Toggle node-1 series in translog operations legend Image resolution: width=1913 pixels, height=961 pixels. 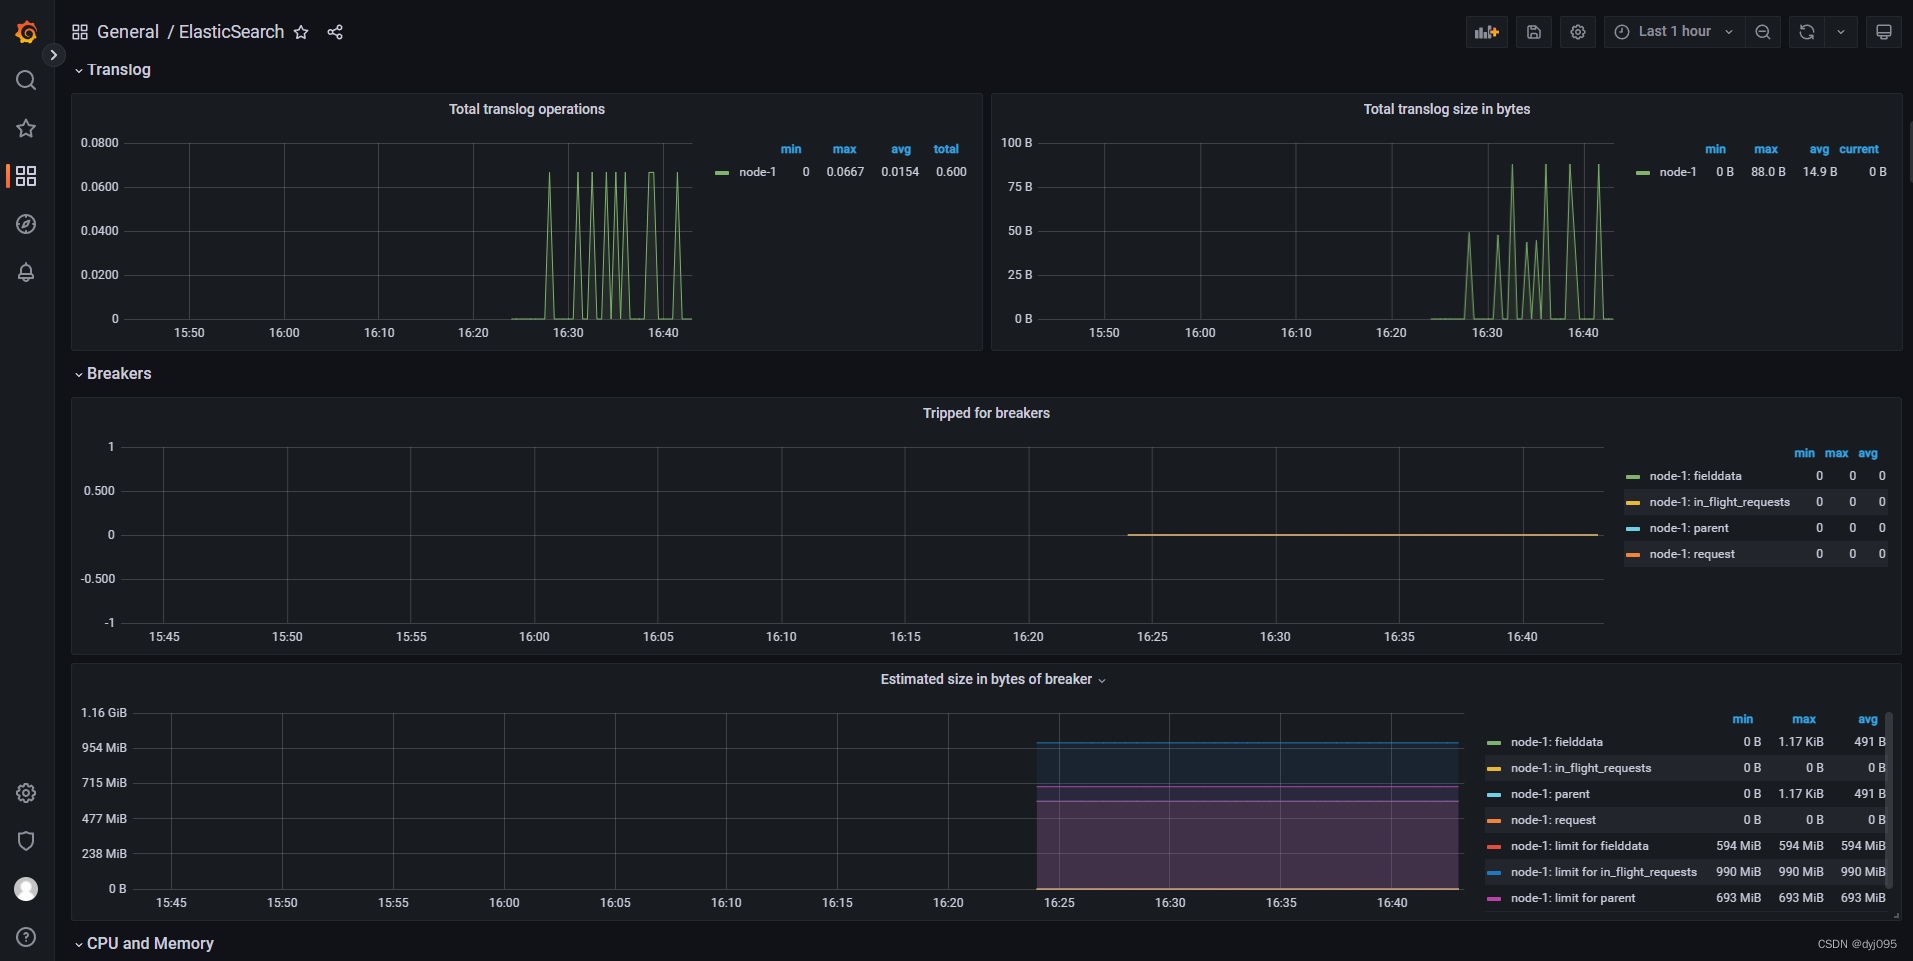(x=757, y=172)
